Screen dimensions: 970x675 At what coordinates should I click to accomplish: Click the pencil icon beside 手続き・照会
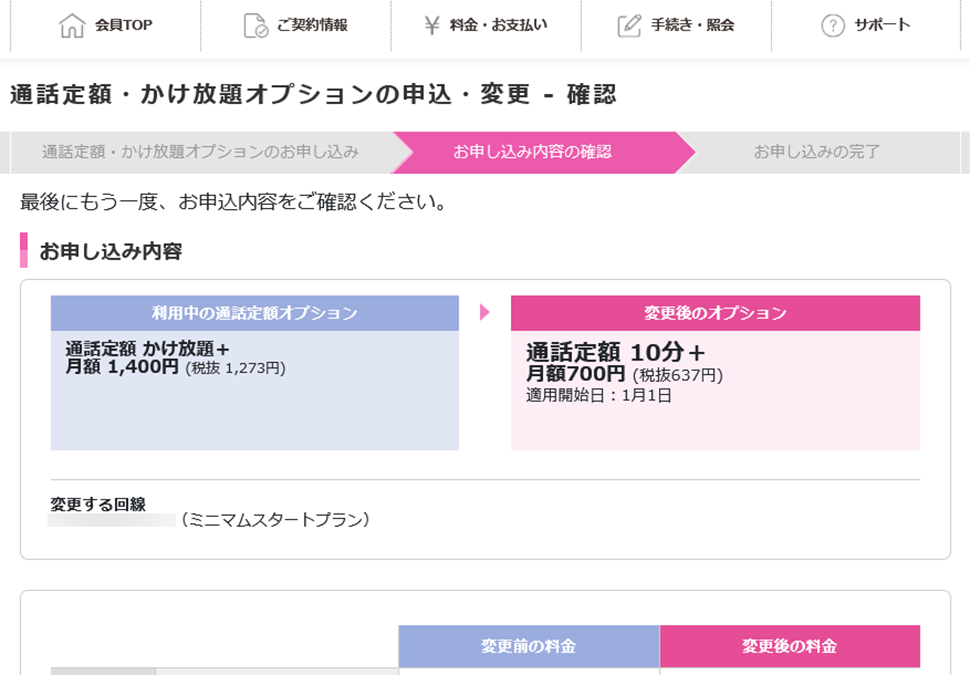629,26
